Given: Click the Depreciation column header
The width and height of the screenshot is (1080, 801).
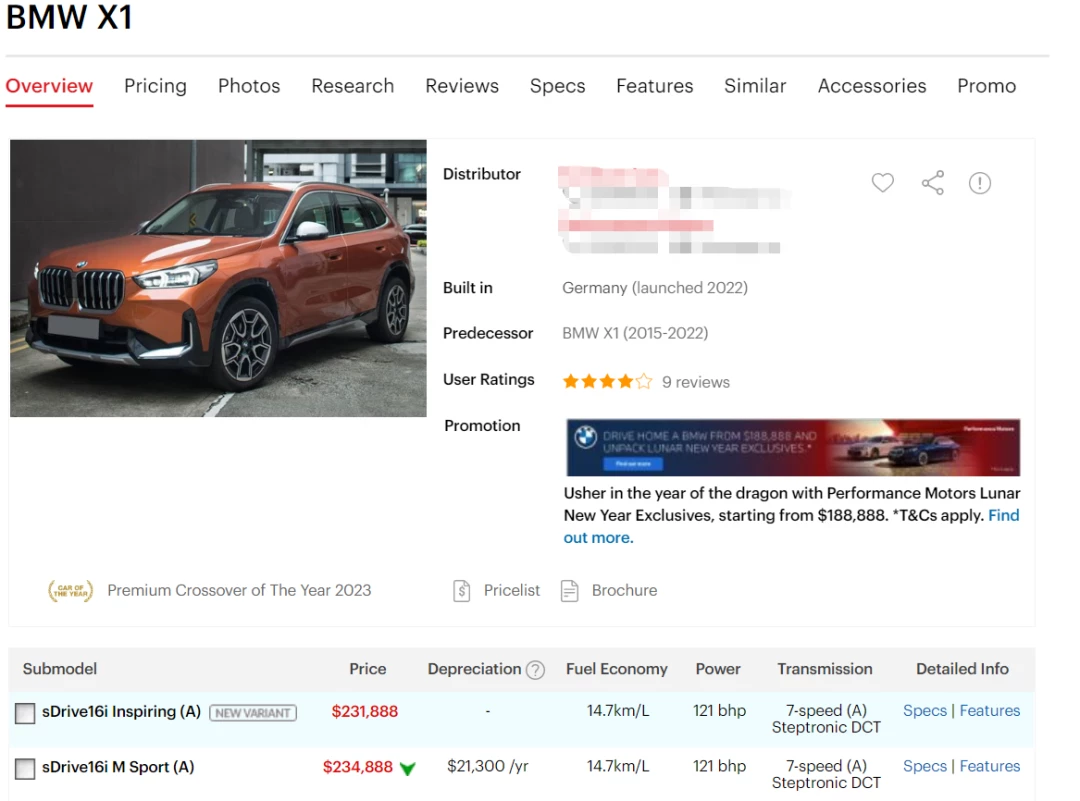Looking at the screenshot, I should pos(474,669).
